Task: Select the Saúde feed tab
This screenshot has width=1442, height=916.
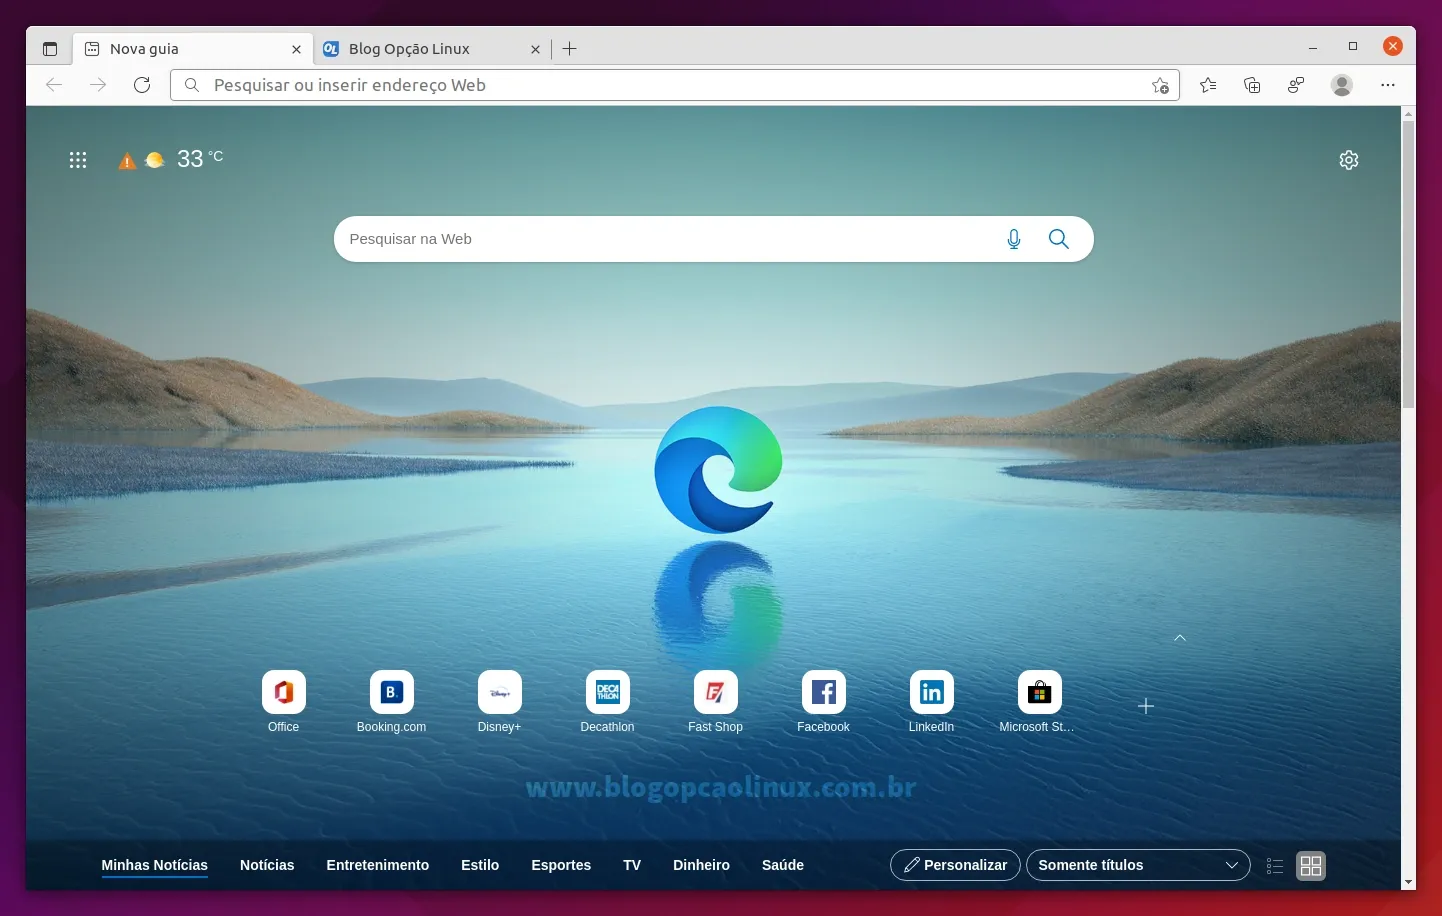Action: pos(783,865)
